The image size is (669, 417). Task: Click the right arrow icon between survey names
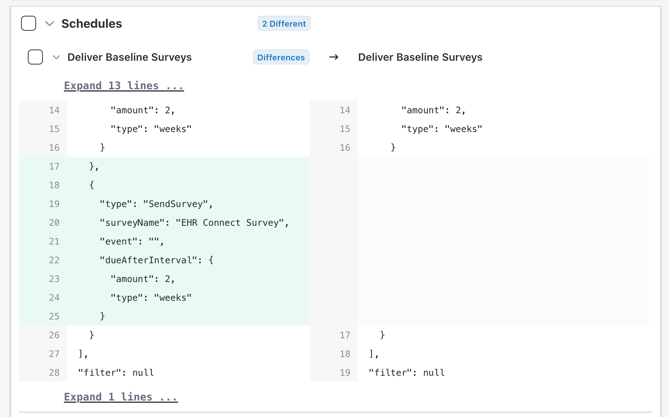pos(334,57)
